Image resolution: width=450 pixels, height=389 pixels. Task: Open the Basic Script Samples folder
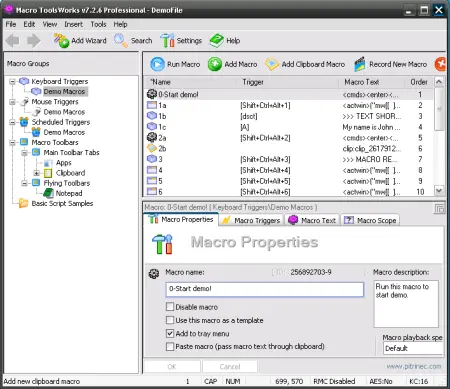pyautogui.click(x=23, y=203)
